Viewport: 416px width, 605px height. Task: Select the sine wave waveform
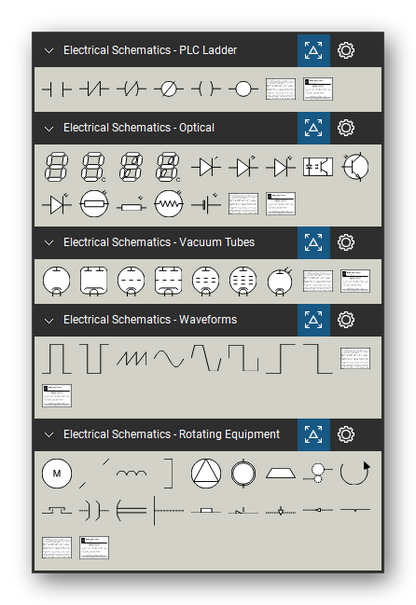pyautogui.click(x=169, y=359)
